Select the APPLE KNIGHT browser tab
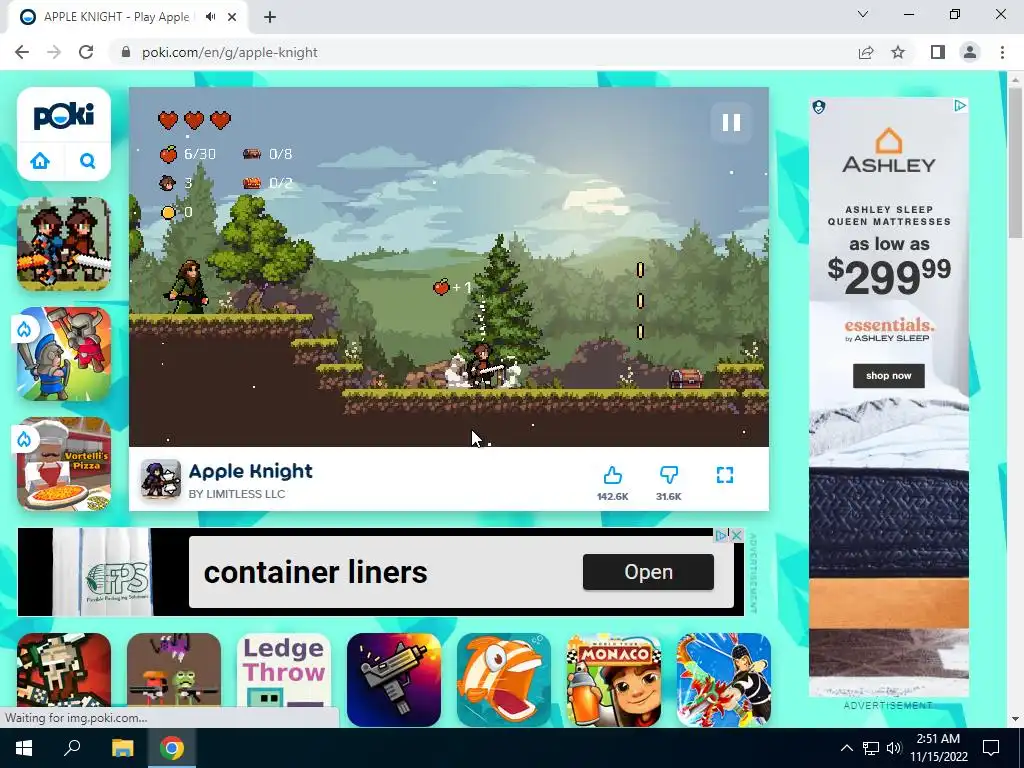This screenshot has width=1024, height=768. (116, 17)
